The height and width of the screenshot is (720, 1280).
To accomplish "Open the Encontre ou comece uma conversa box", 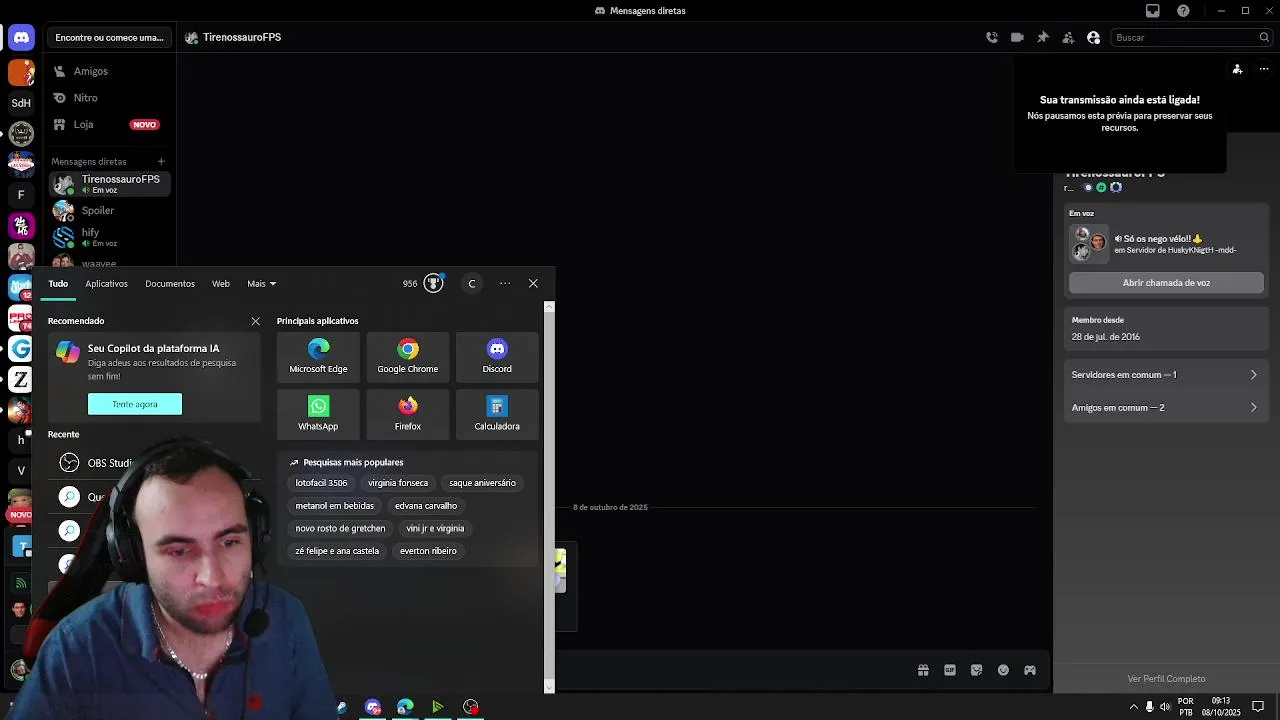I will coord(109,37).
